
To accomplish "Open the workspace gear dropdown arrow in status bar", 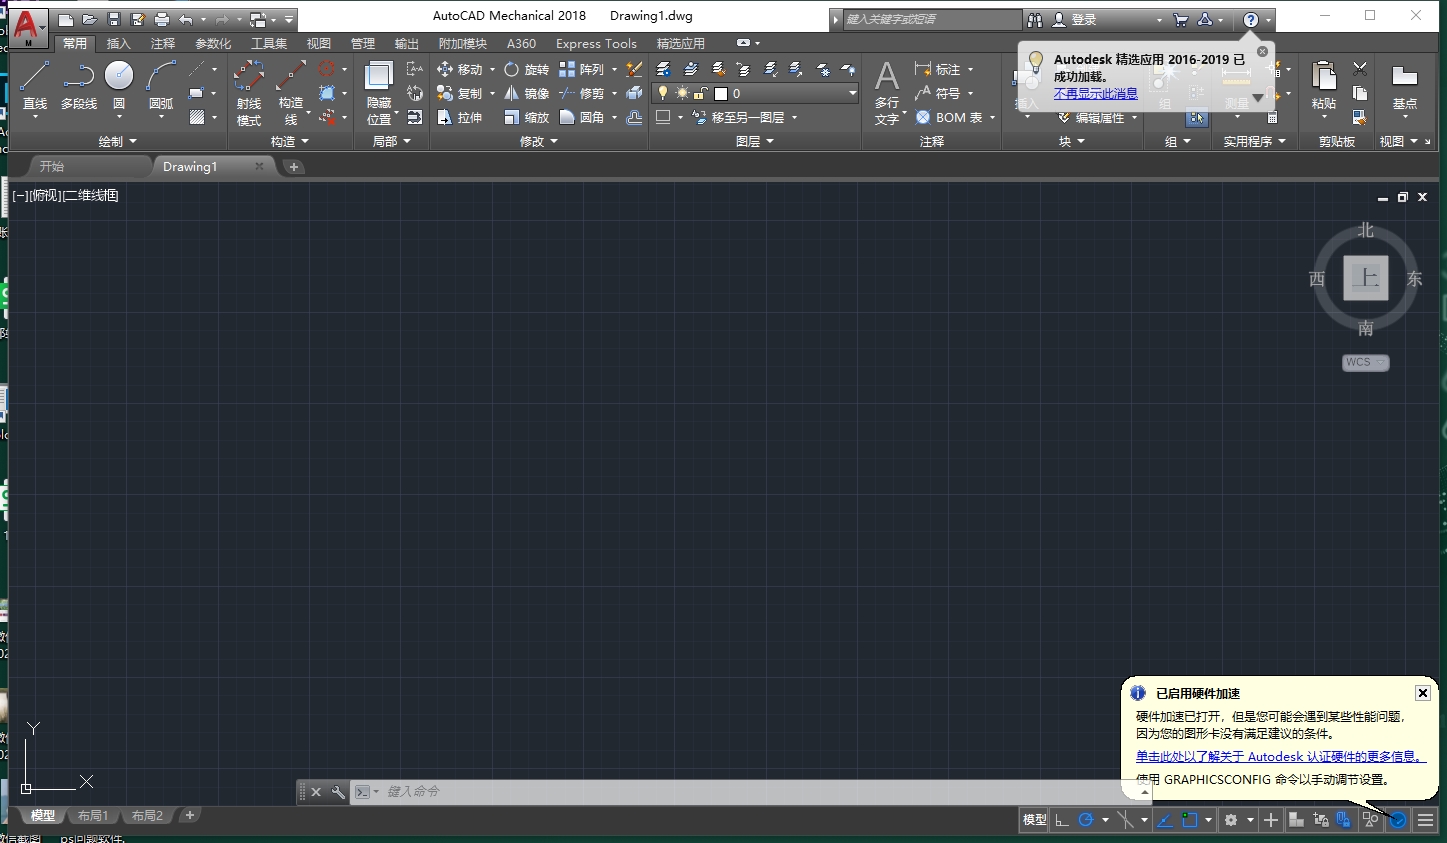I will [x=1250, y=820].
